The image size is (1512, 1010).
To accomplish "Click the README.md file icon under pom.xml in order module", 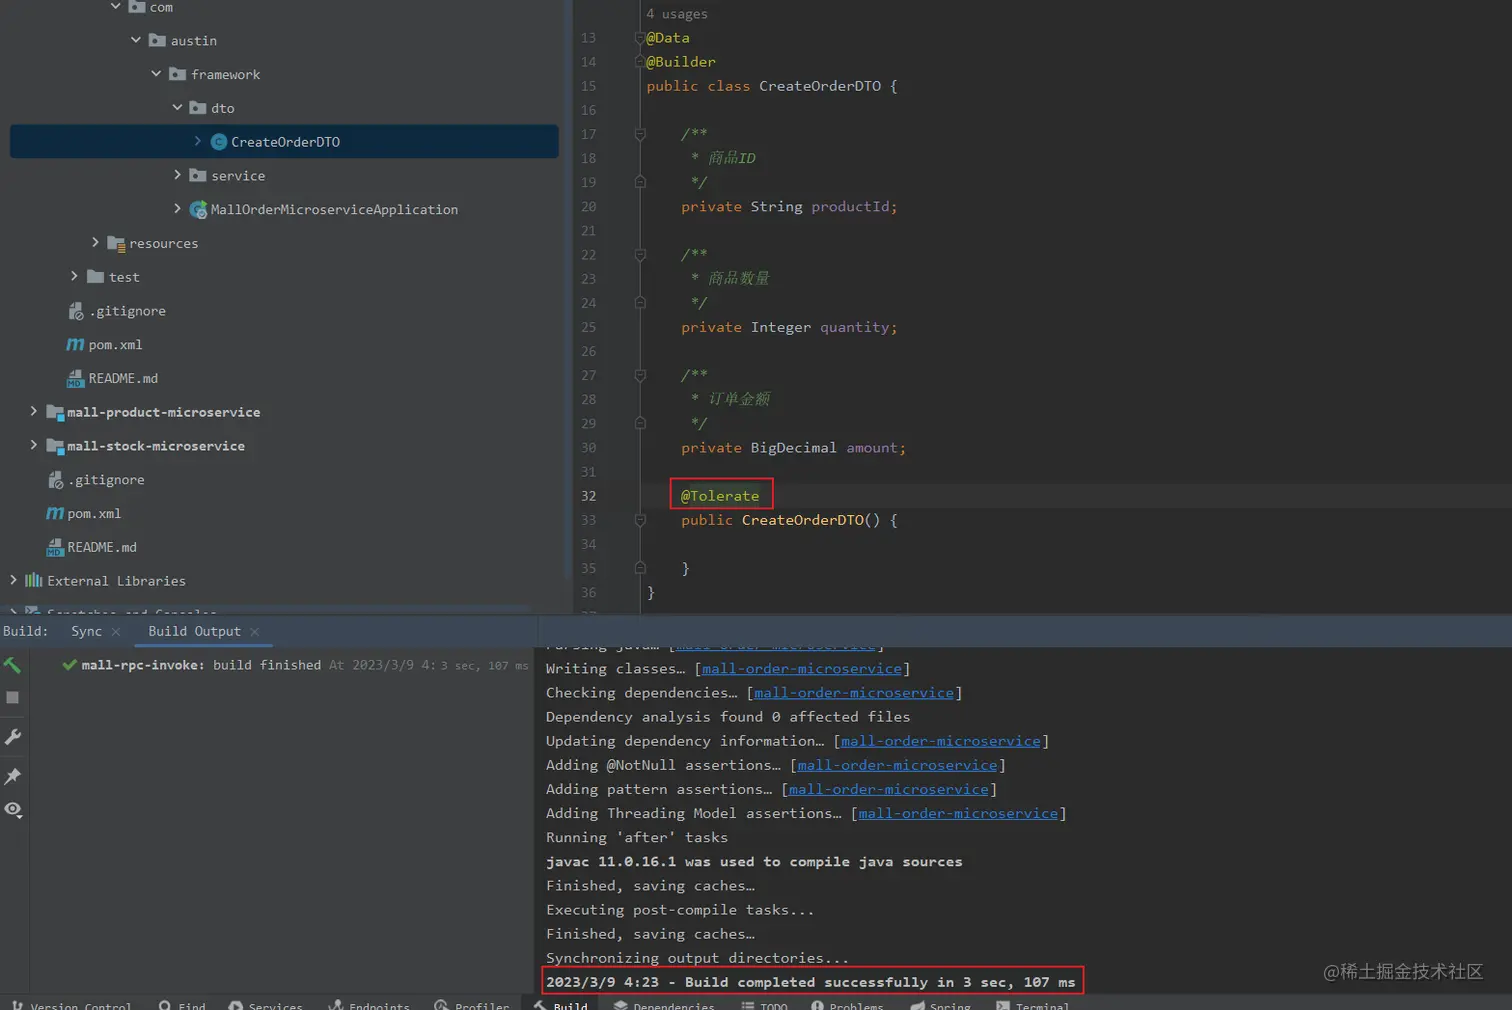I will pos(75,379).
